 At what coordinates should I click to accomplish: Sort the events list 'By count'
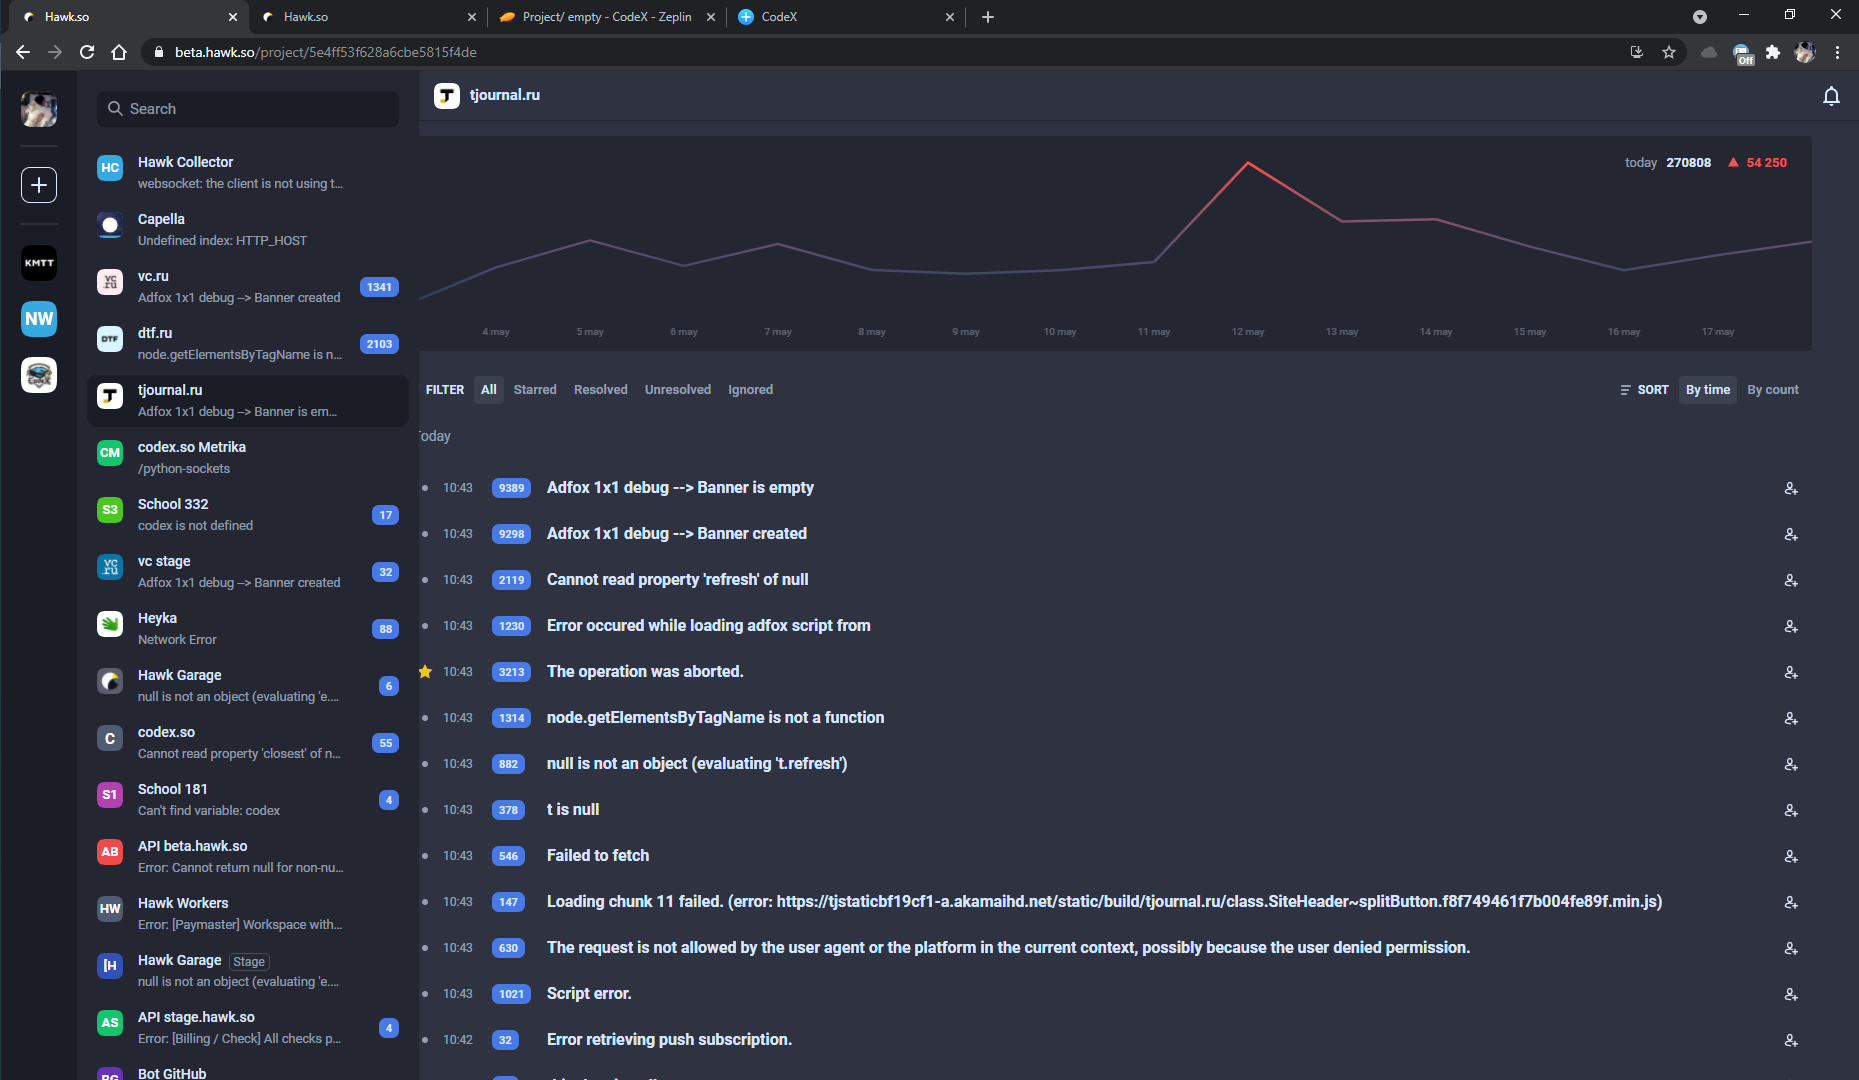click(x=1772, y=389)
